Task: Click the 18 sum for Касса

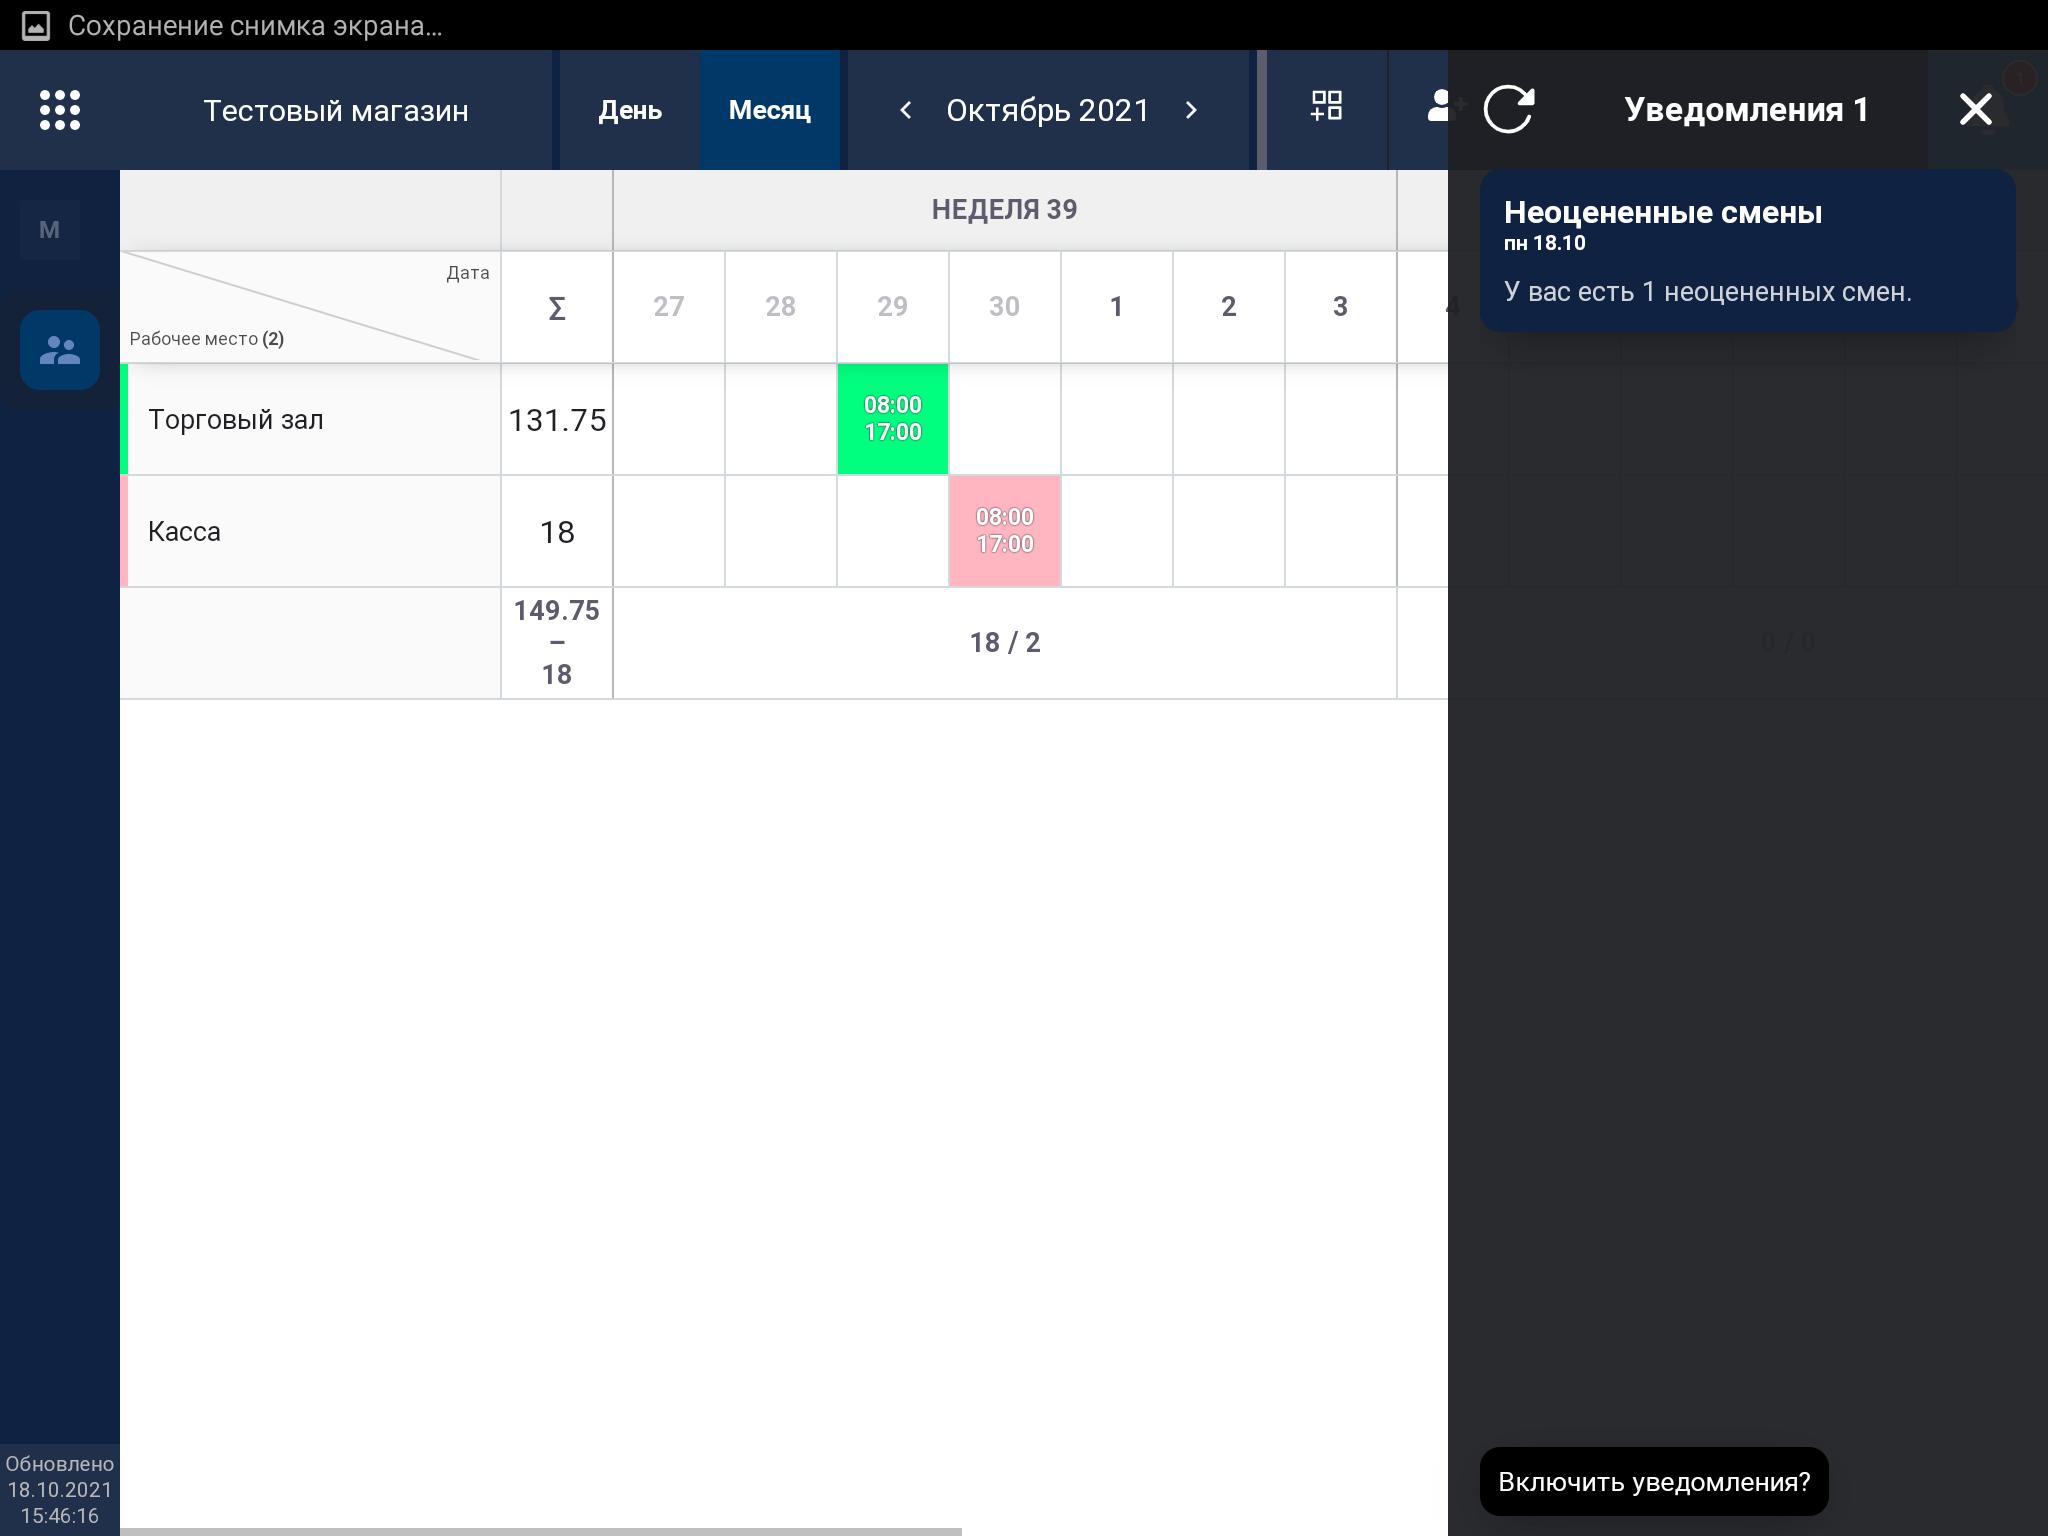Action: [x=557, y=532]
